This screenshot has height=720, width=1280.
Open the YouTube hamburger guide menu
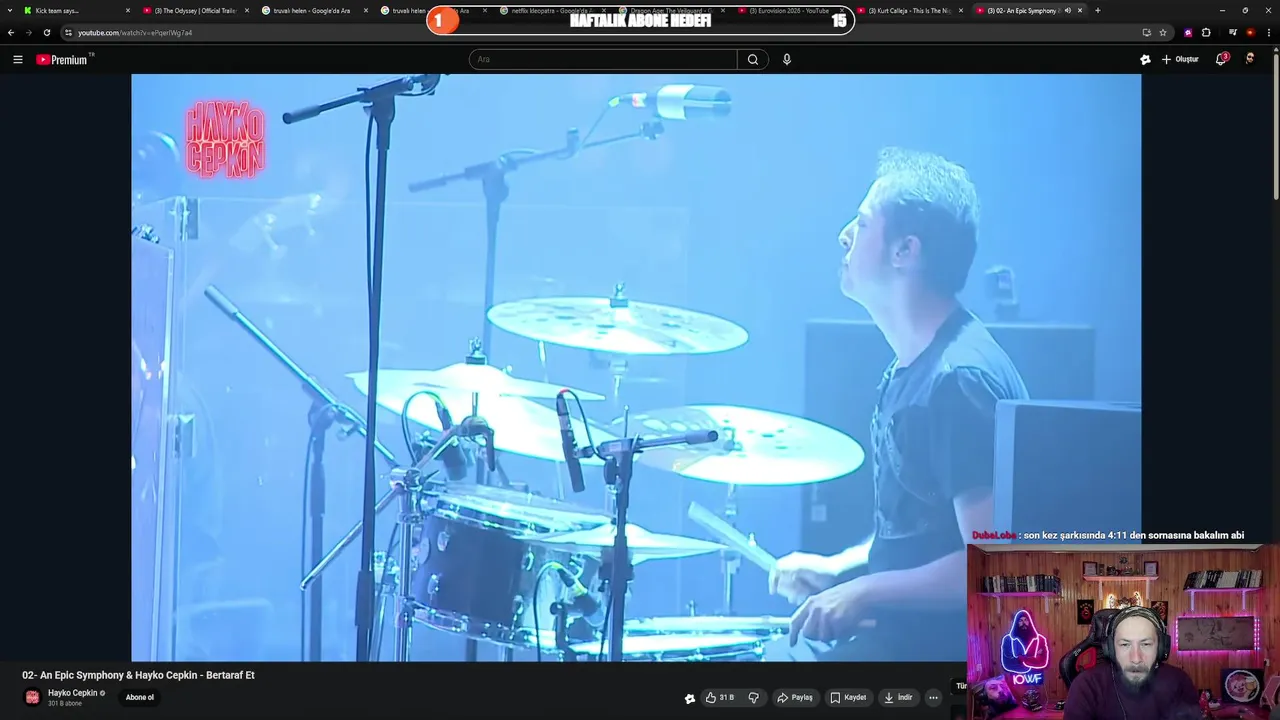[17, 59]
